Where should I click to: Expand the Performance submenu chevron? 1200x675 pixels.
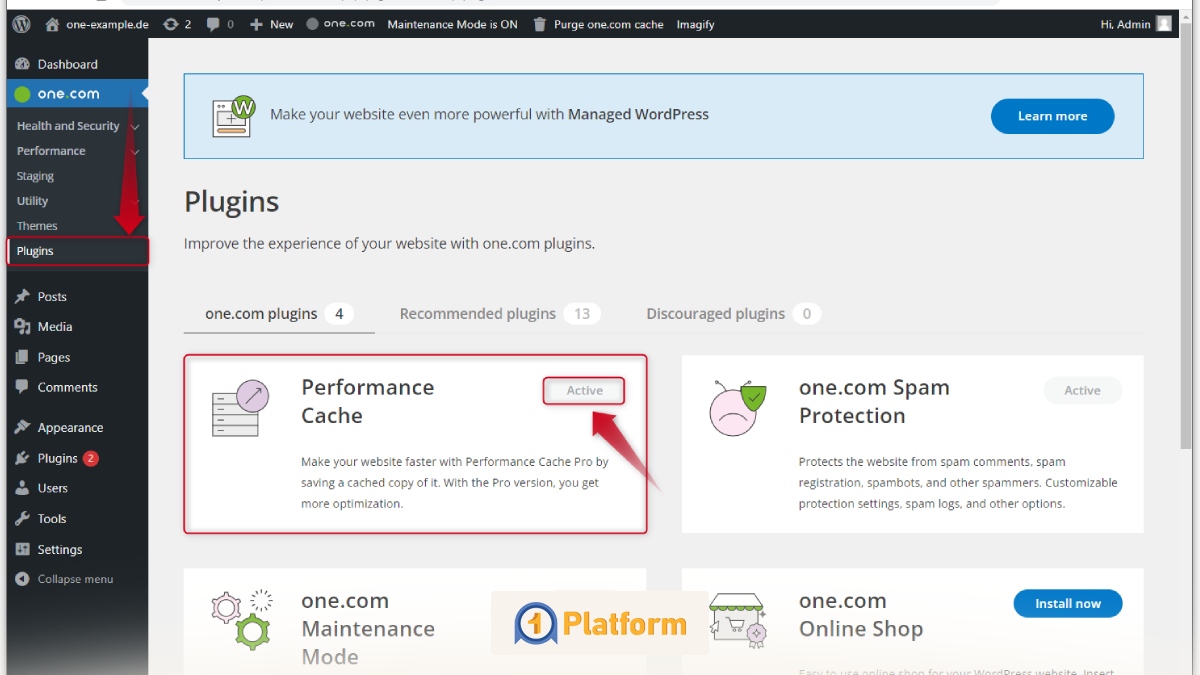pyautogui.click(x=135, y=151)
